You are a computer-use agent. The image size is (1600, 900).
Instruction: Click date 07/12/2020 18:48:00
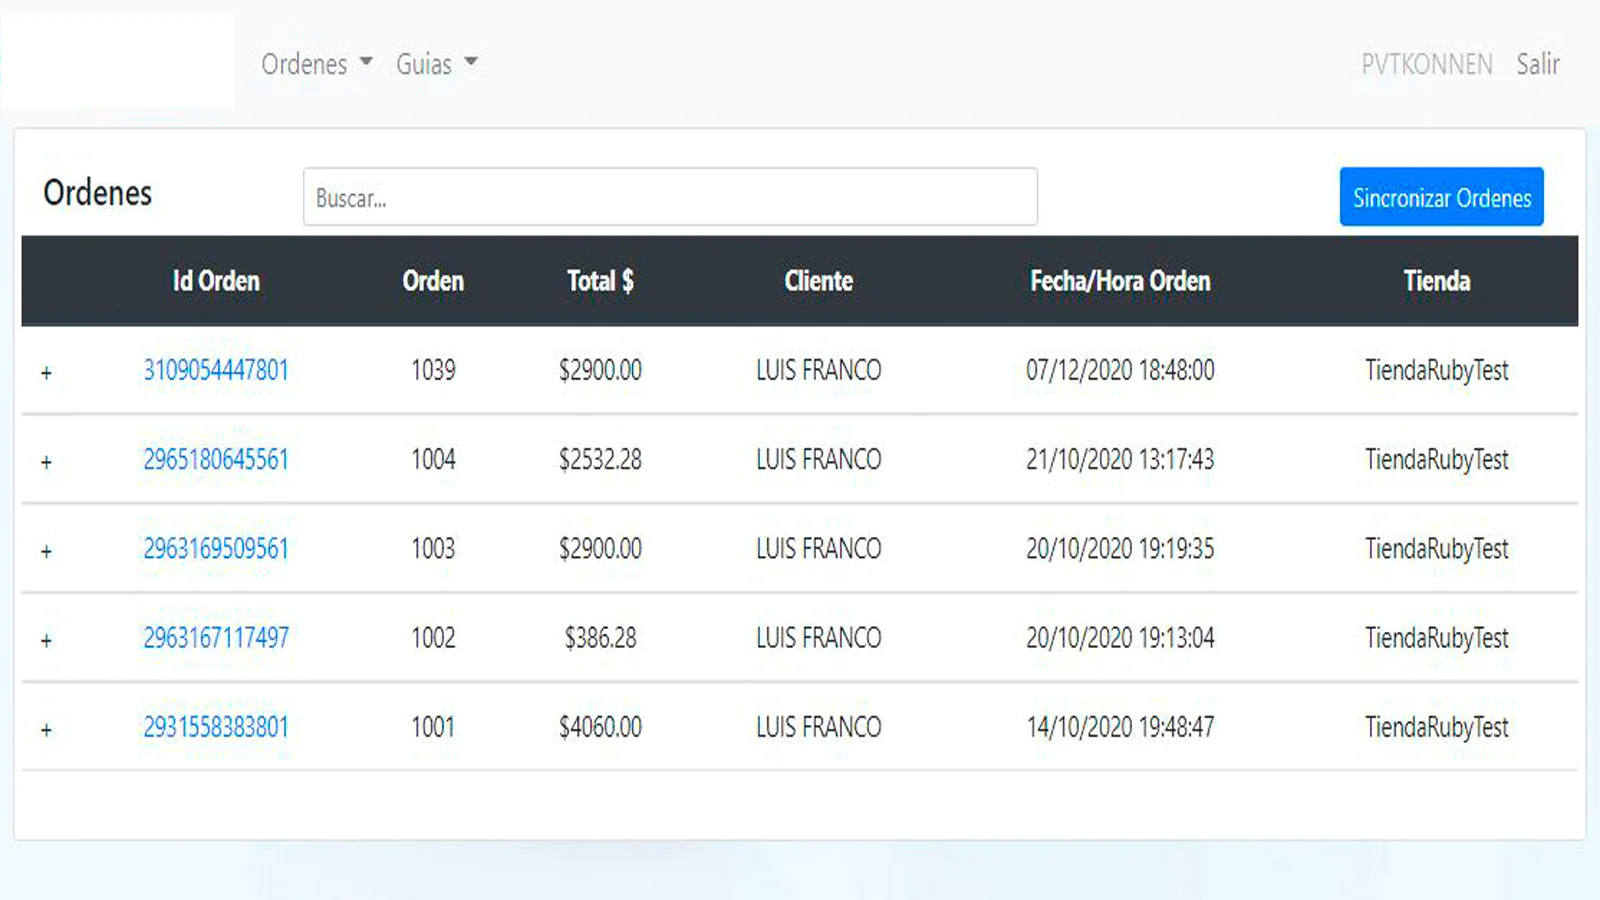[1120, 371]
